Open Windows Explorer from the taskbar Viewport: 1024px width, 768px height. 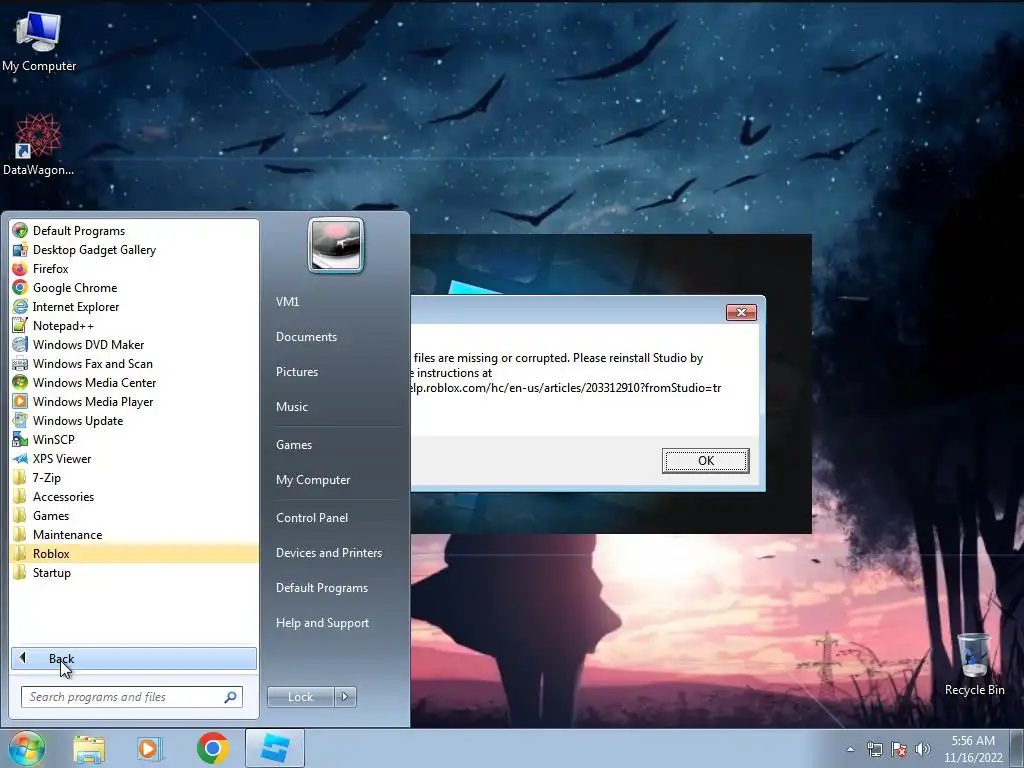(89, 748)
